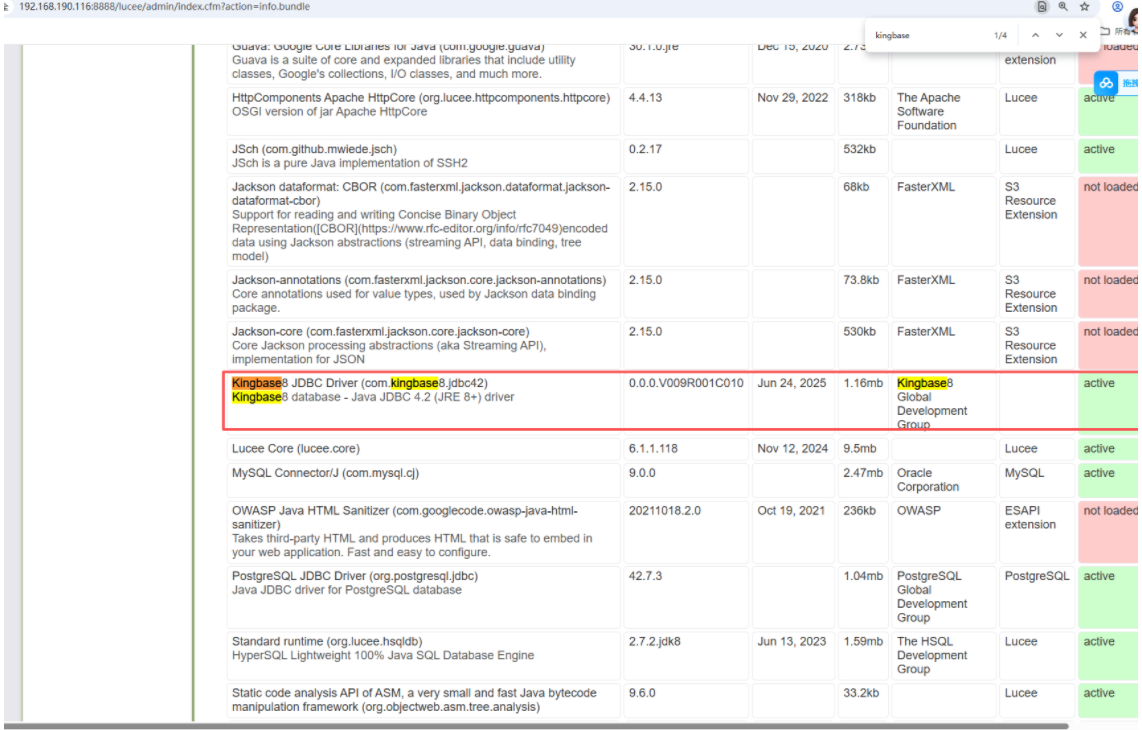Image resolution: width=1142 pixels, height=730 pixels.
Task: Bookmark this page with the star icon
Action: (1084, 6)
